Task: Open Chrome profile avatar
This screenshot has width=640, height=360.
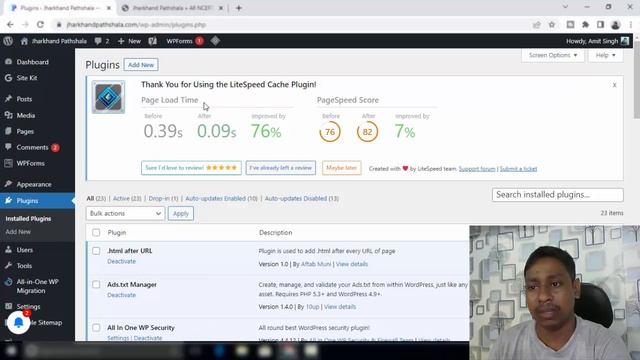Action: point(616,24)
